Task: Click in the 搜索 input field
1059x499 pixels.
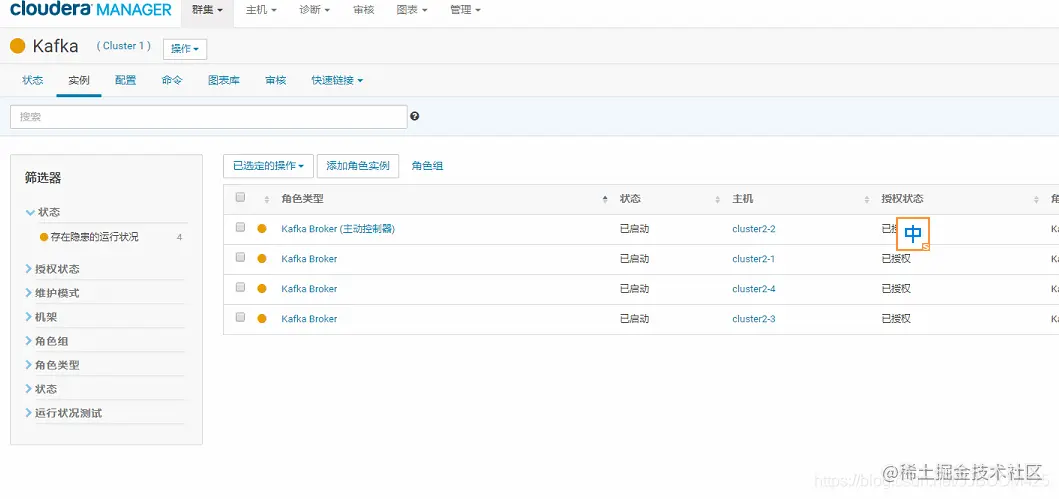Action: coord(209,117)
